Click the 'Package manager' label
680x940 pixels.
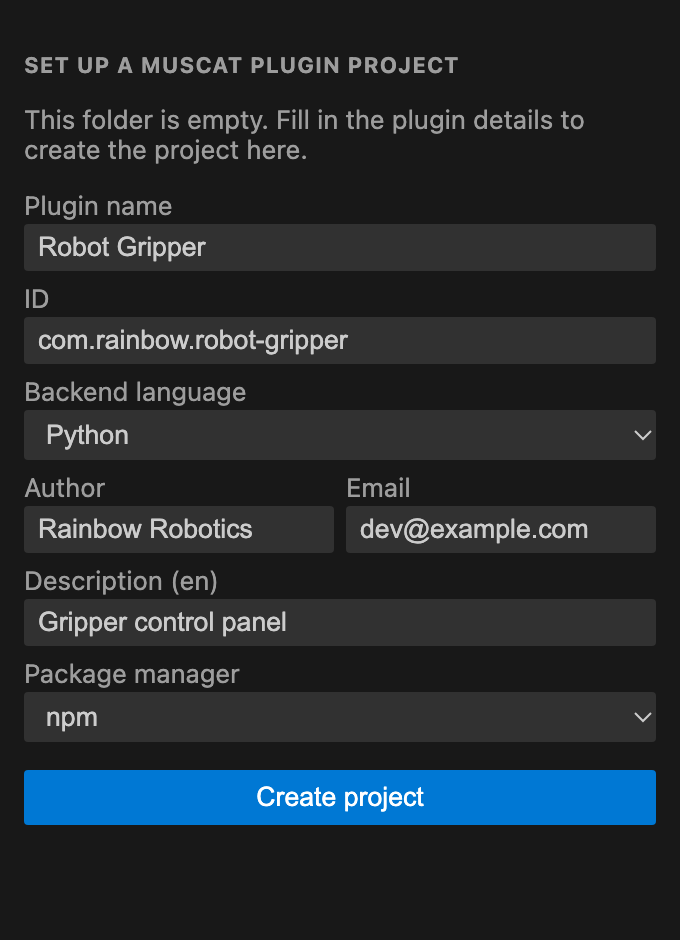pos(131,674)
